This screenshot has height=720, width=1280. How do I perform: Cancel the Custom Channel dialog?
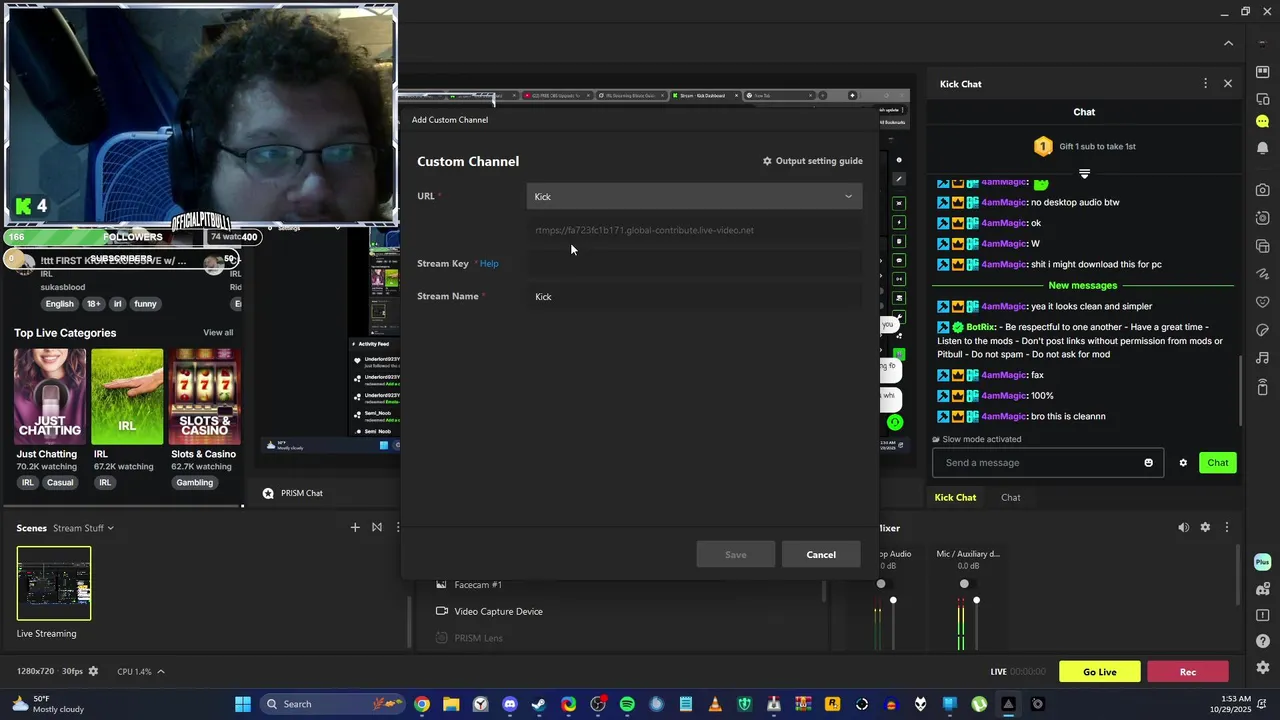[x=821, y=555]
